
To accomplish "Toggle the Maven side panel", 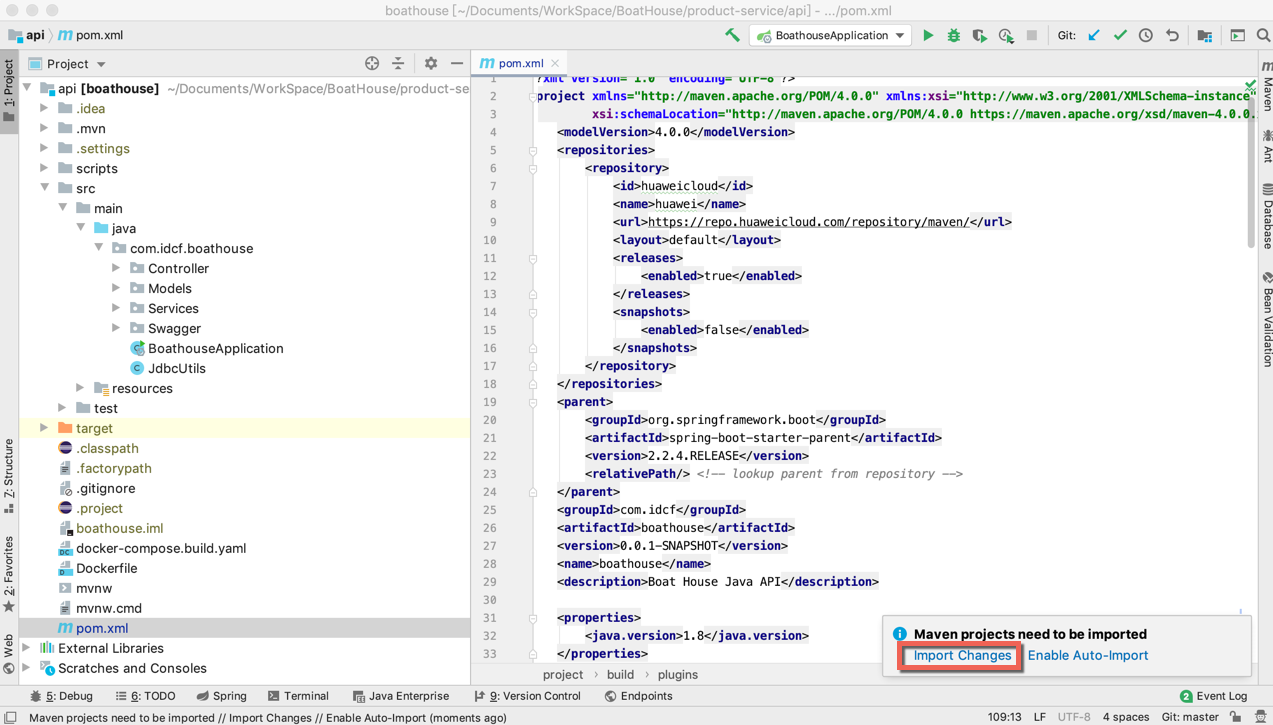I will coord(1266,88).
